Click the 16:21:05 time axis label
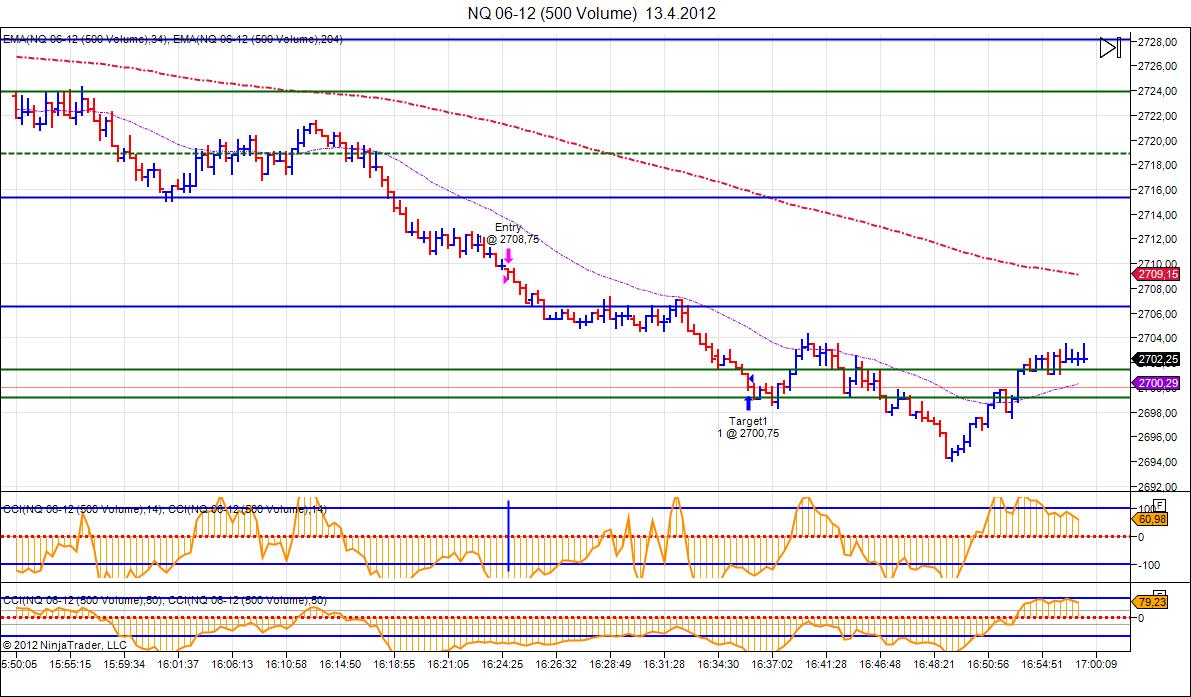This screenshot has height=697, width=1191. click(x=447, y=664)
